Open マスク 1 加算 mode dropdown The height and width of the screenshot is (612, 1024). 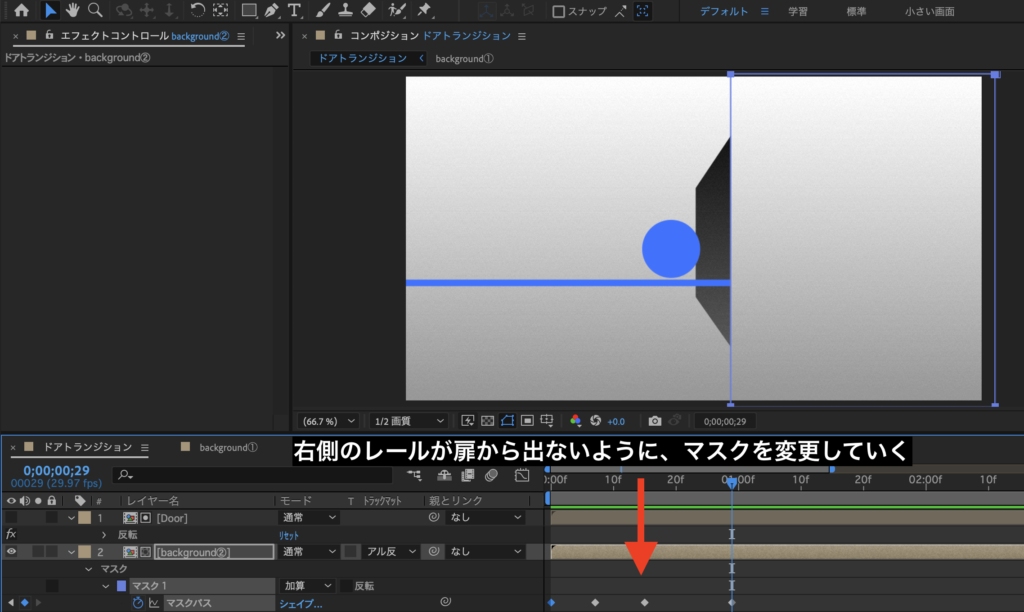[x=307, y=586]
